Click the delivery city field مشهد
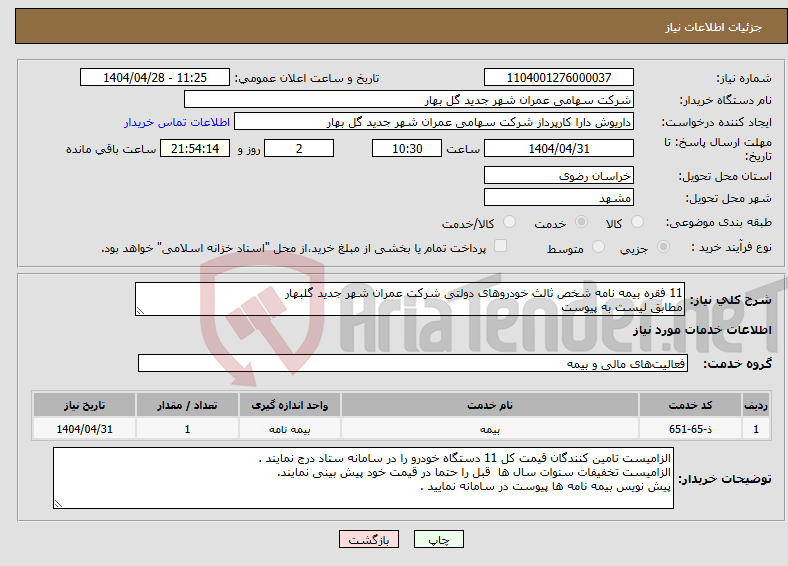788x566 pixels. coord(559,198)
